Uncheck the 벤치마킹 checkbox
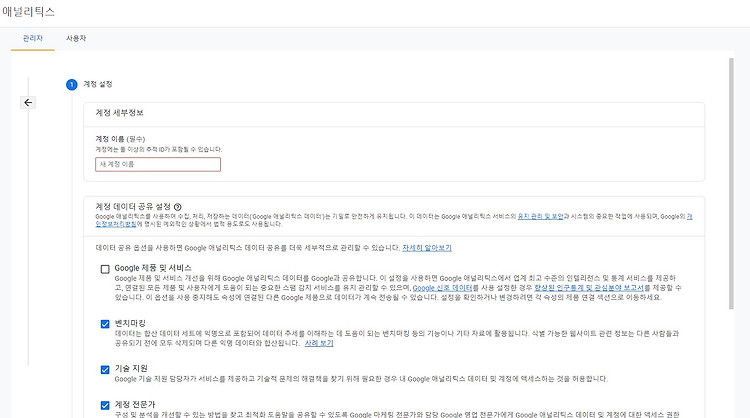The image size is (750, 418). [105, 324]
